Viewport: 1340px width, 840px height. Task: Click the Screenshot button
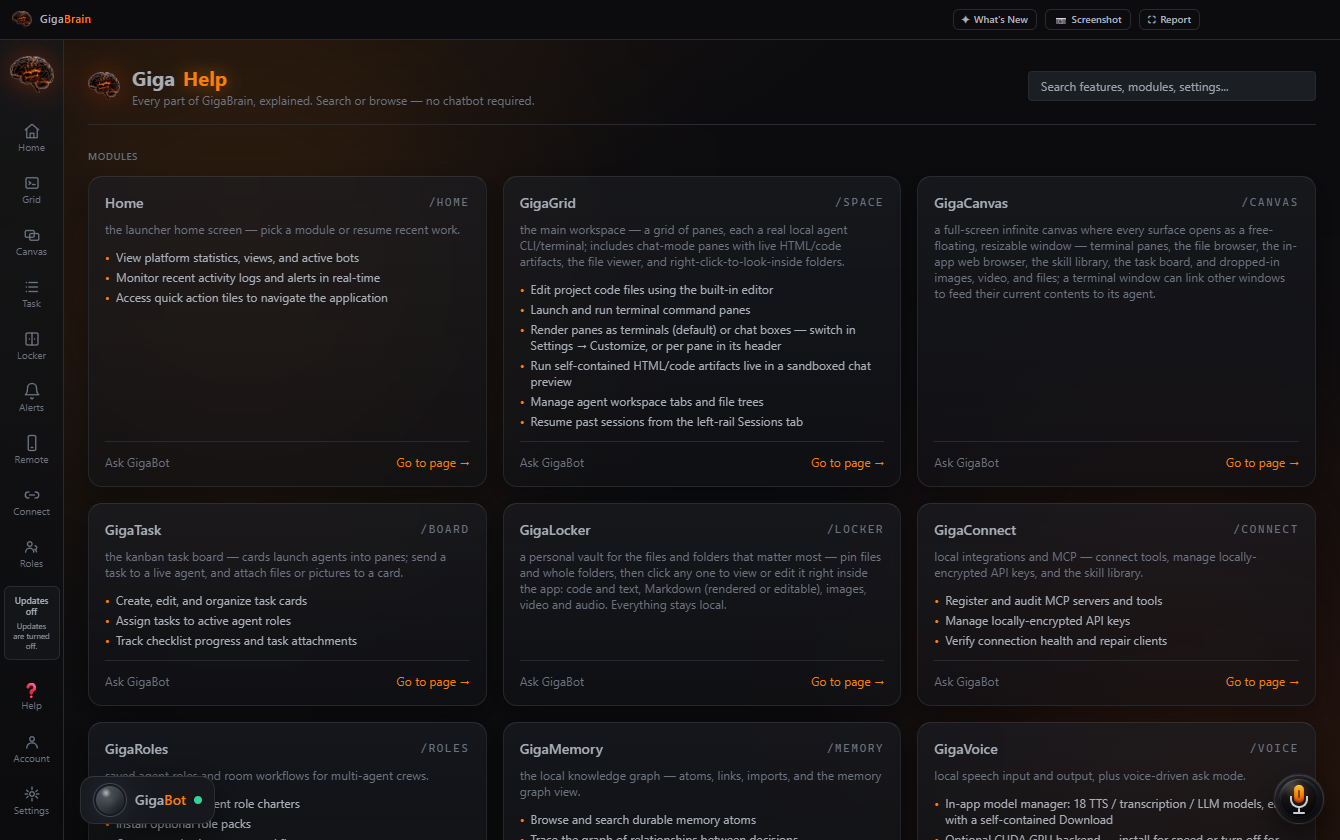1088,19
